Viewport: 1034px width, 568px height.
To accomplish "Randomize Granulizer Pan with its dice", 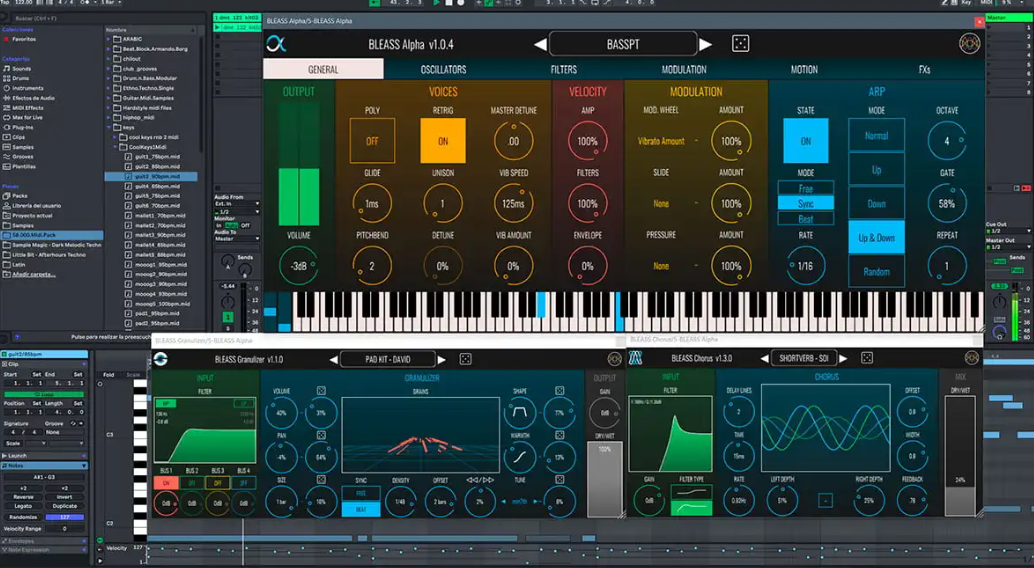I will (x=321, y=435).
